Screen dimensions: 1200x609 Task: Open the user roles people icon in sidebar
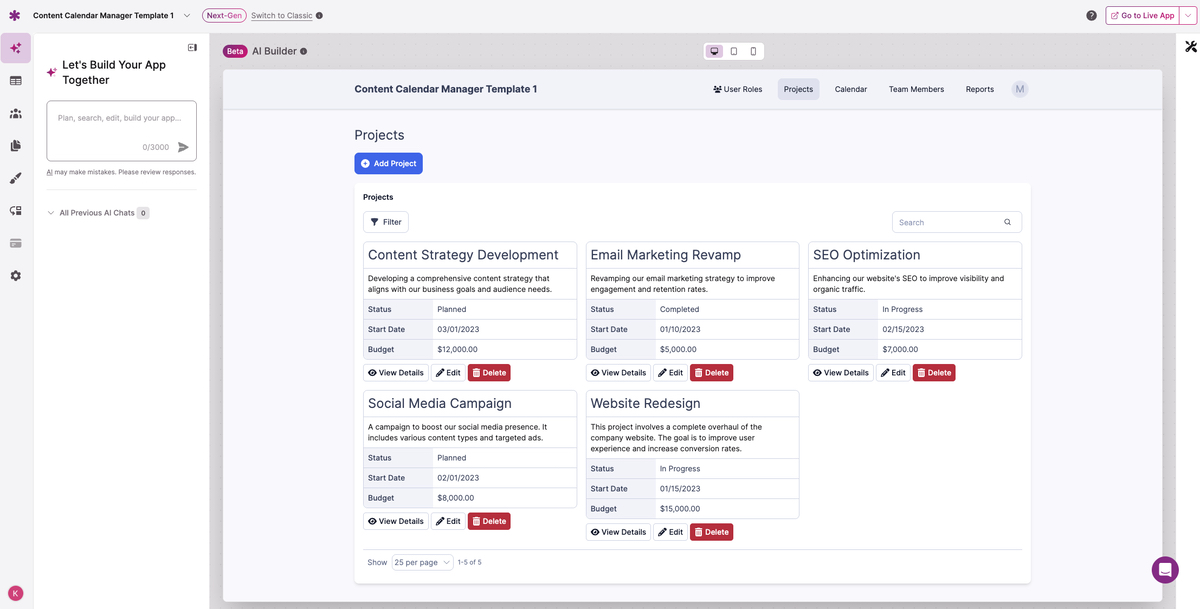click(16, 113)
